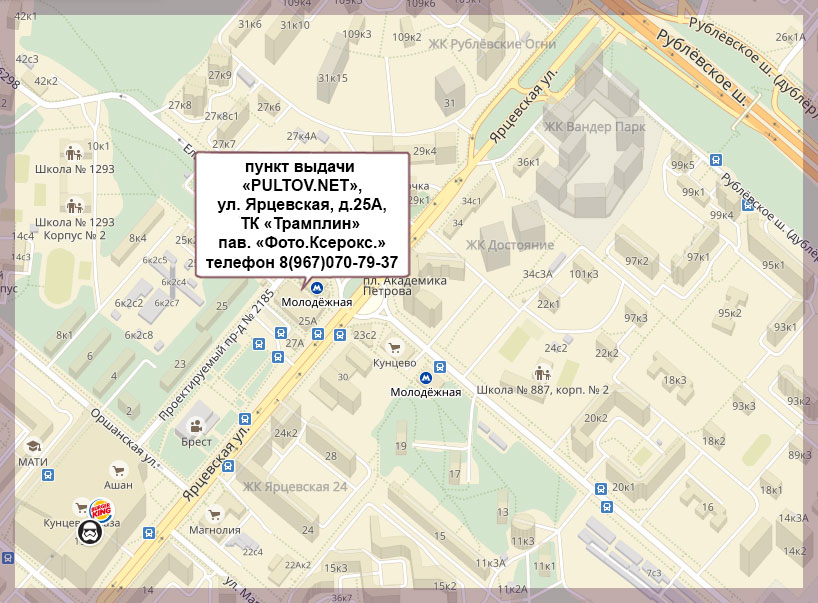Click the МАТИ graduation cap icon

[x=33, y=446]
